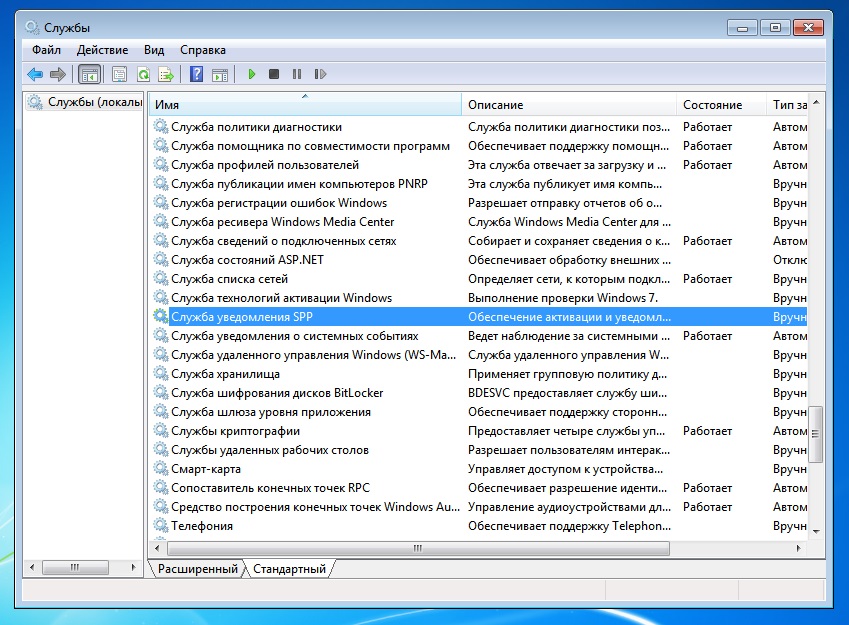Open the Справка menu

[203, 50]
